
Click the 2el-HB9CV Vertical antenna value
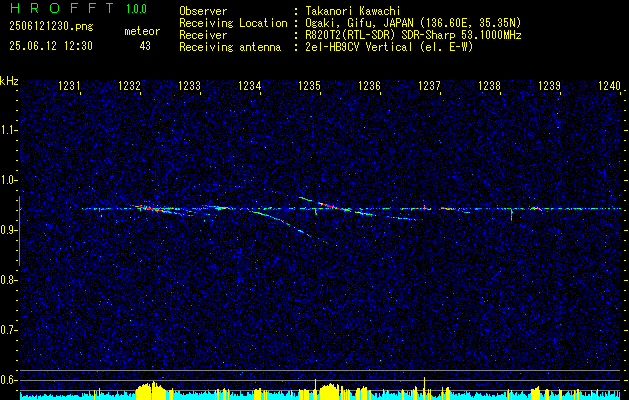pos(389,47)
